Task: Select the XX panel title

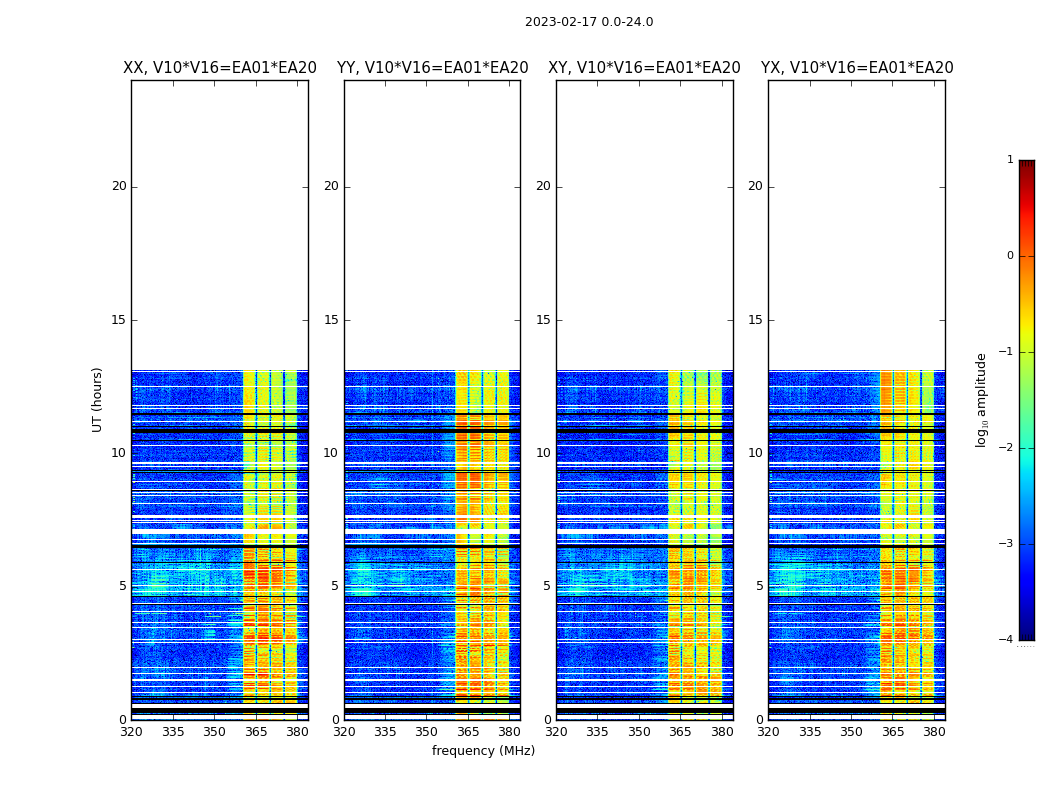Action: click(219, 68)
